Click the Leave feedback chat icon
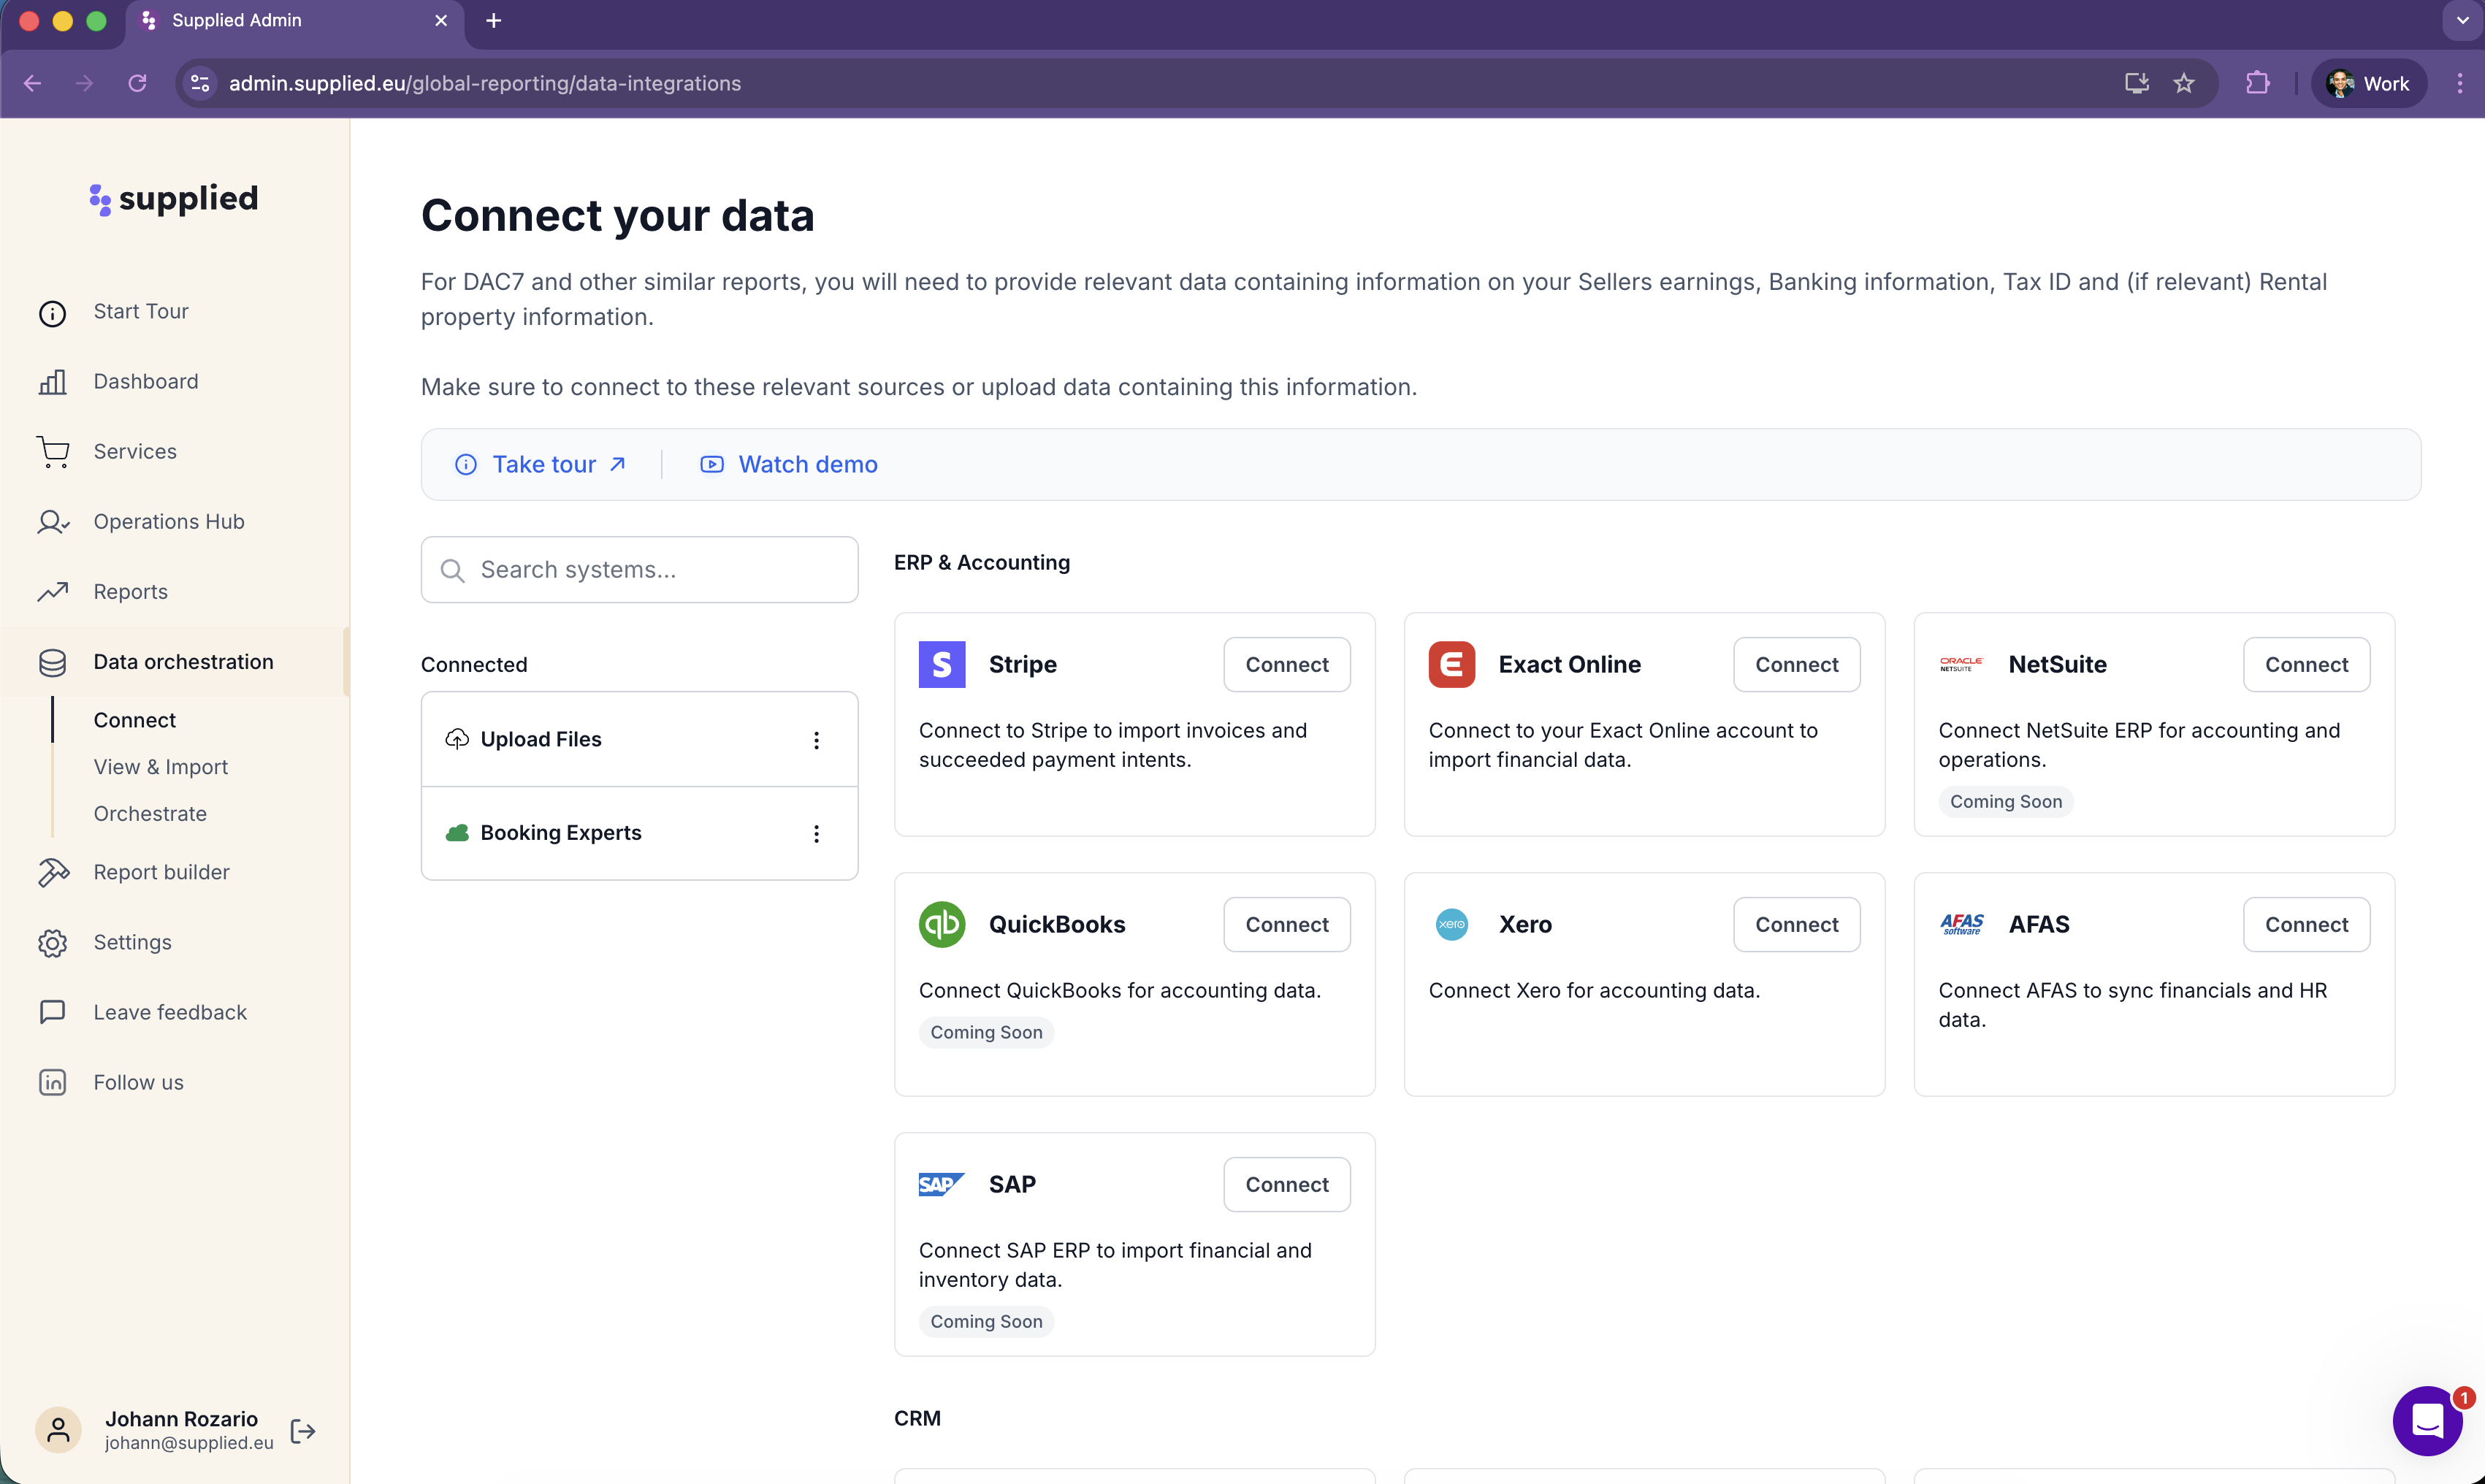The image size is (2485, 1484). pos(53,1012)
